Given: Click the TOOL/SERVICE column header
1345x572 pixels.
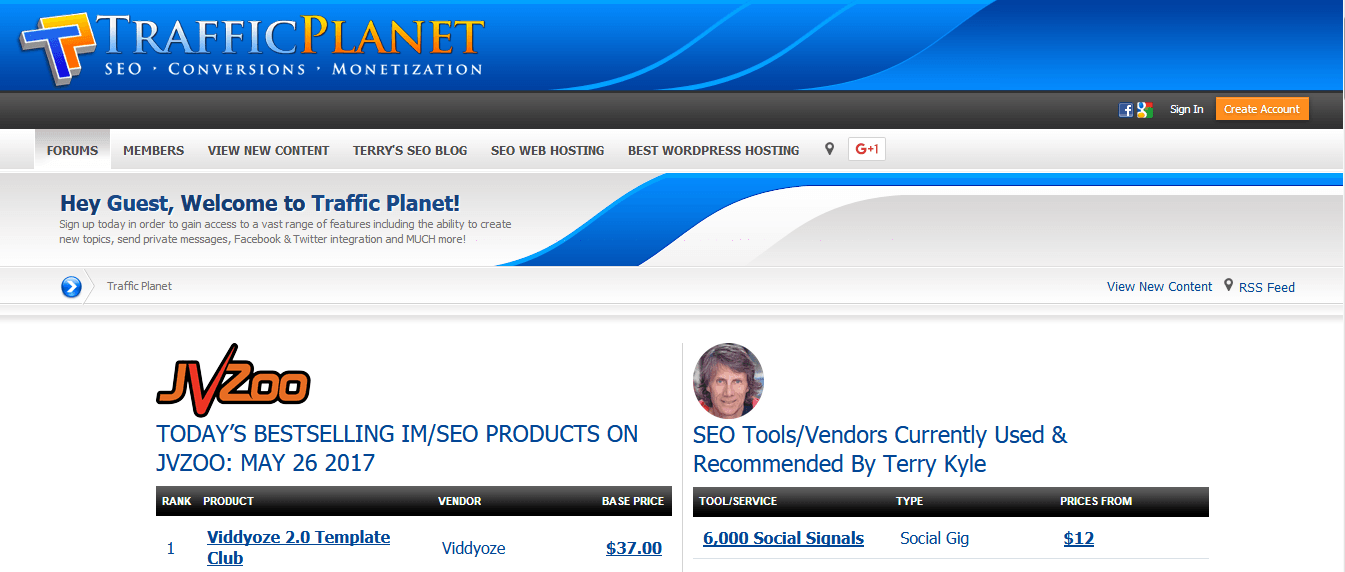Looking at the screenshot, I should (740, 501).
